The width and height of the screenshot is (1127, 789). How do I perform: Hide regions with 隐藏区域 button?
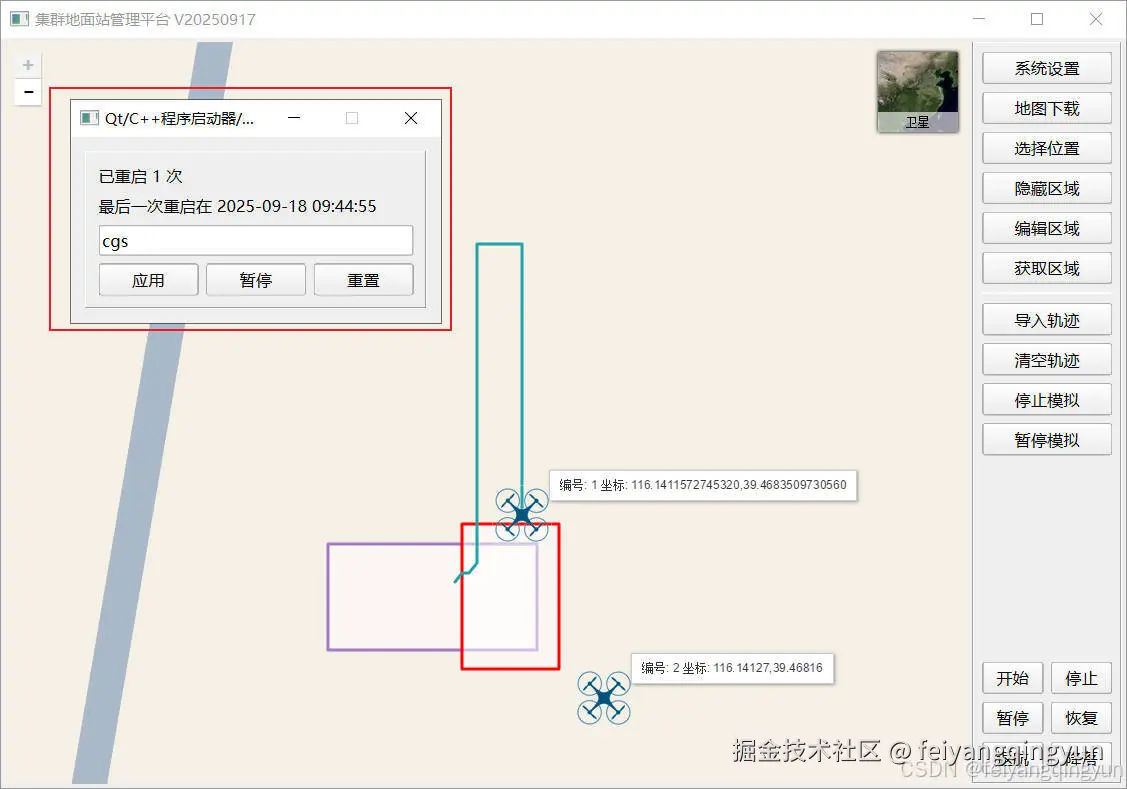click(1047, 188)
